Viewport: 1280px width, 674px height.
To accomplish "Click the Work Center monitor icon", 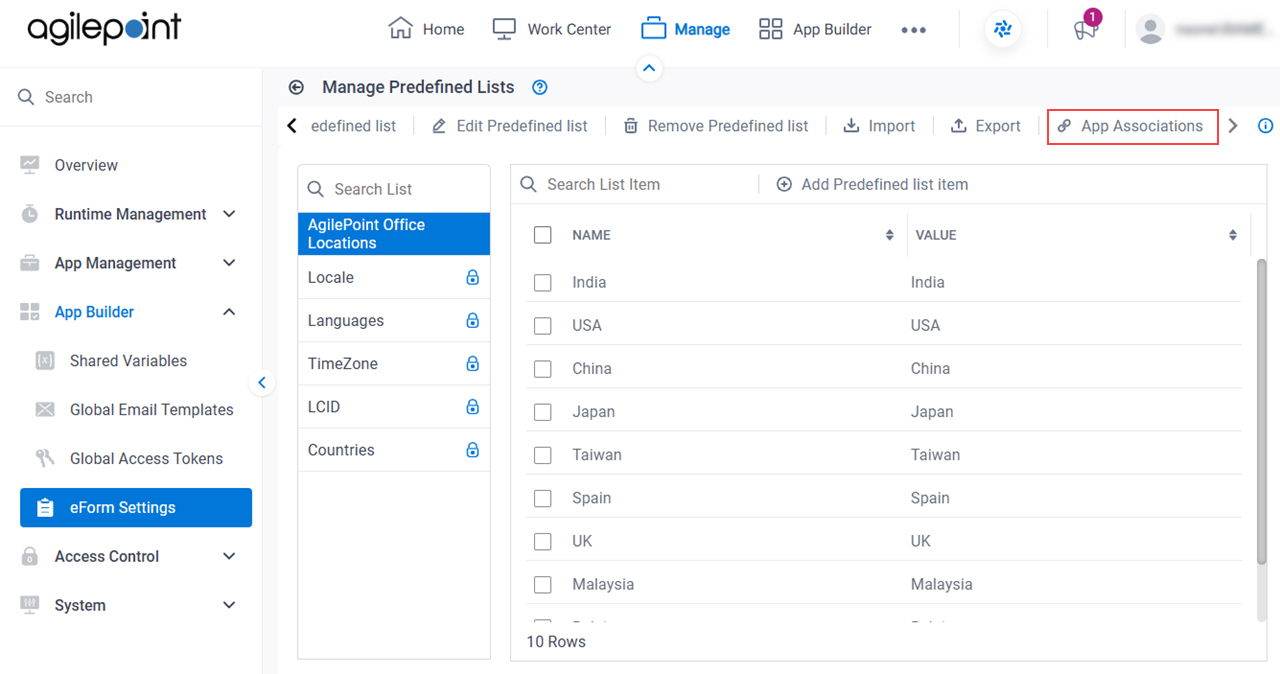I will tap(504, 29).
